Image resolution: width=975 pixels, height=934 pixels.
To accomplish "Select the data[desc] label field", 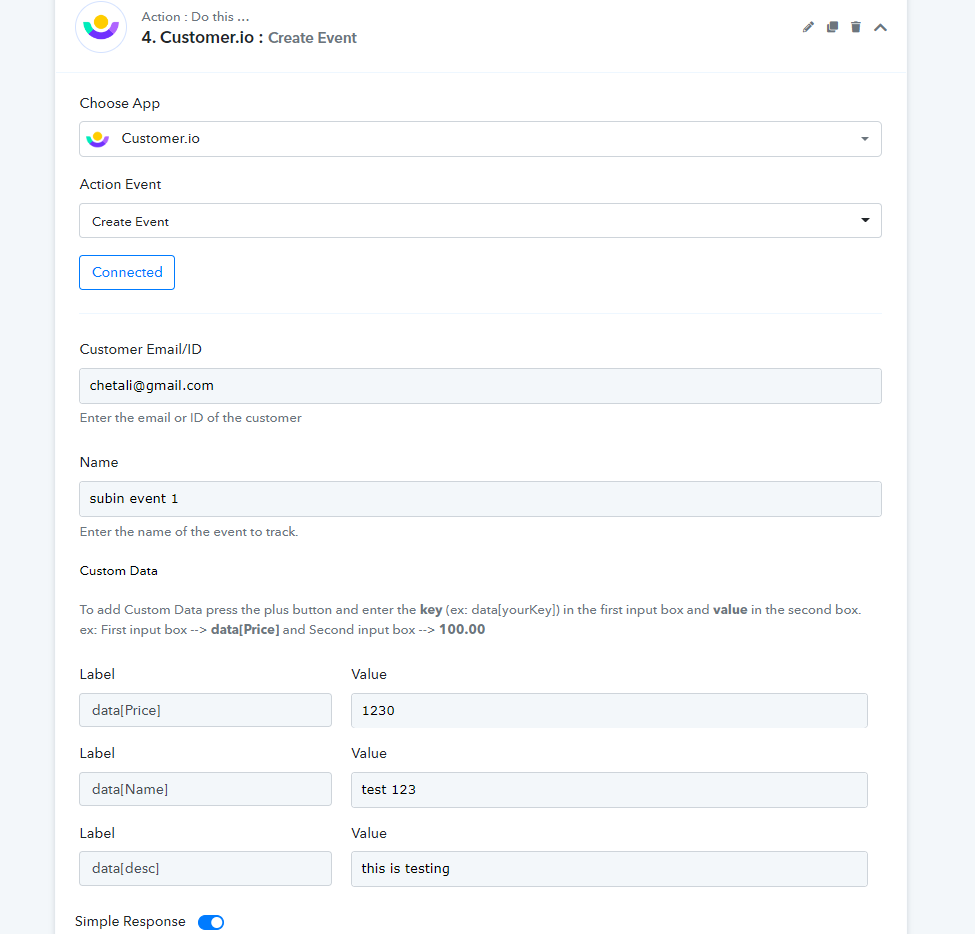I will (x=205, y=868).
